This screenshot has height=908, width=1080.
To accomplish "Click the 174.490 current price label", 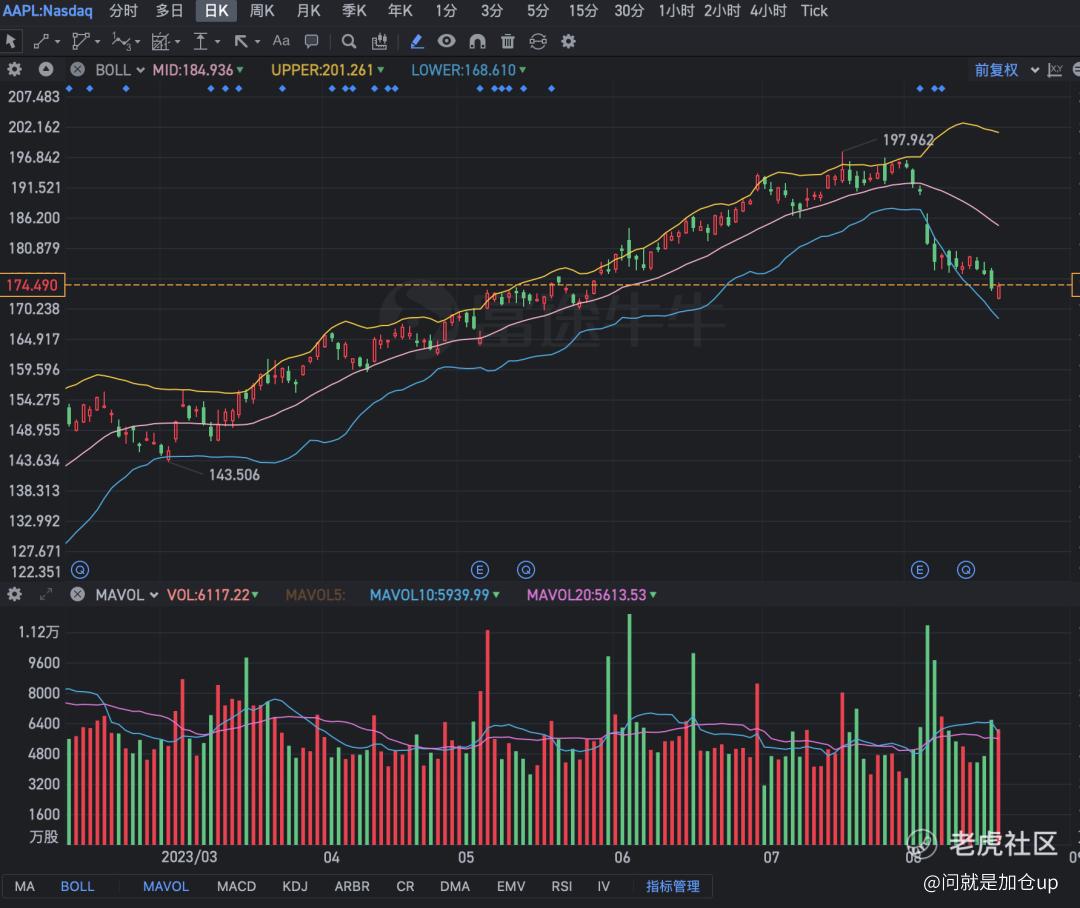I will 32,285.
